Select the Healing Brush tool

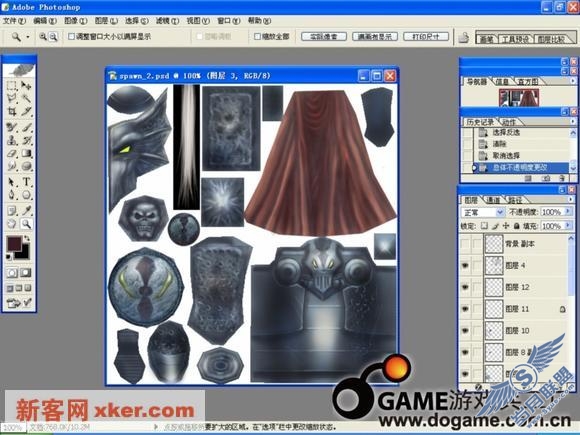12,128
